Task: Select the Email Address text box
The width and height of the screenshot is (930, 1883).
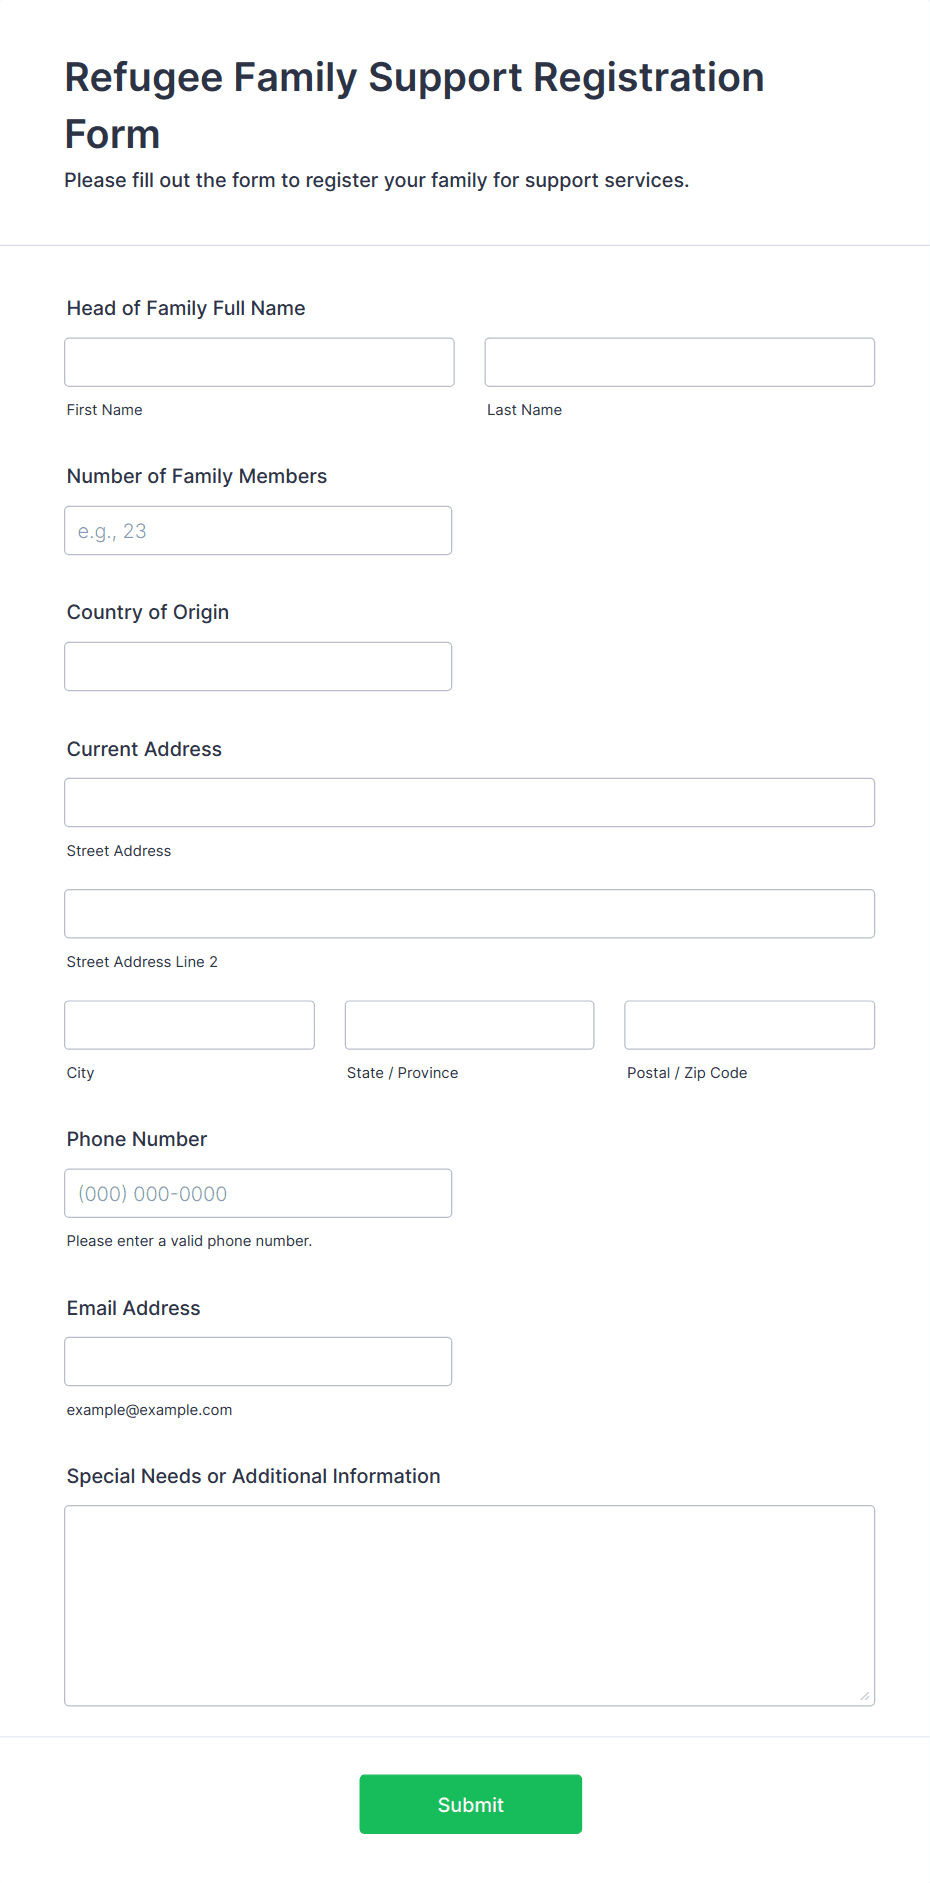Action: click(x=258, y=1362)
